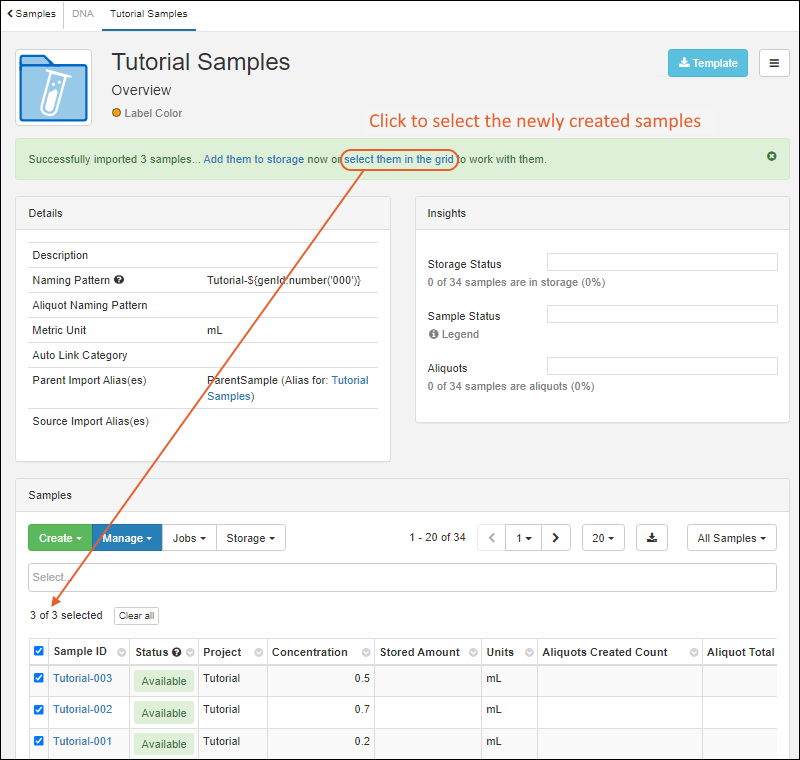The height and width of the screenshot is (760, 800).
Task: Open the Sample Status Legend info icon
Action: pyautogui.click(x=434, y=335)
